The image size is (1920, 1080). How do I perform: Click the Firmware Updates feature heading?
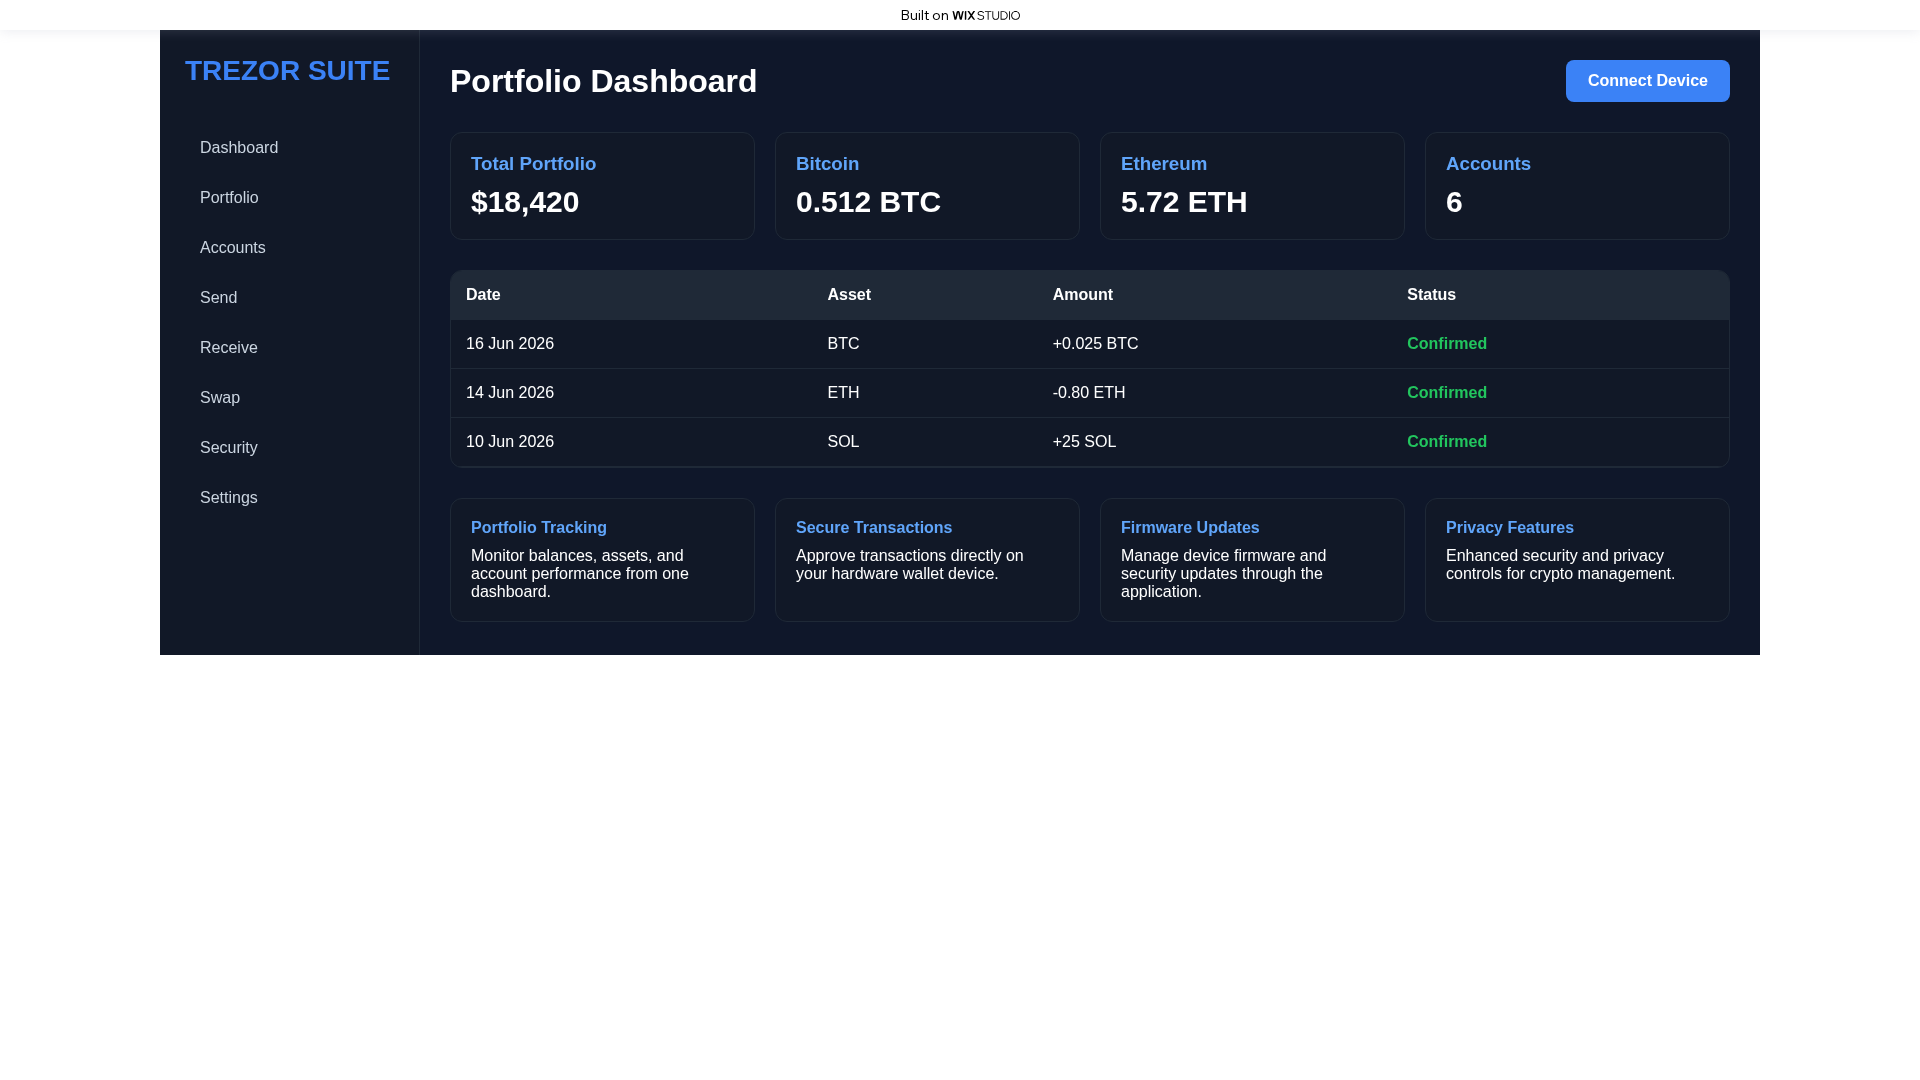pyautogui.click(x=1190, y=528)
